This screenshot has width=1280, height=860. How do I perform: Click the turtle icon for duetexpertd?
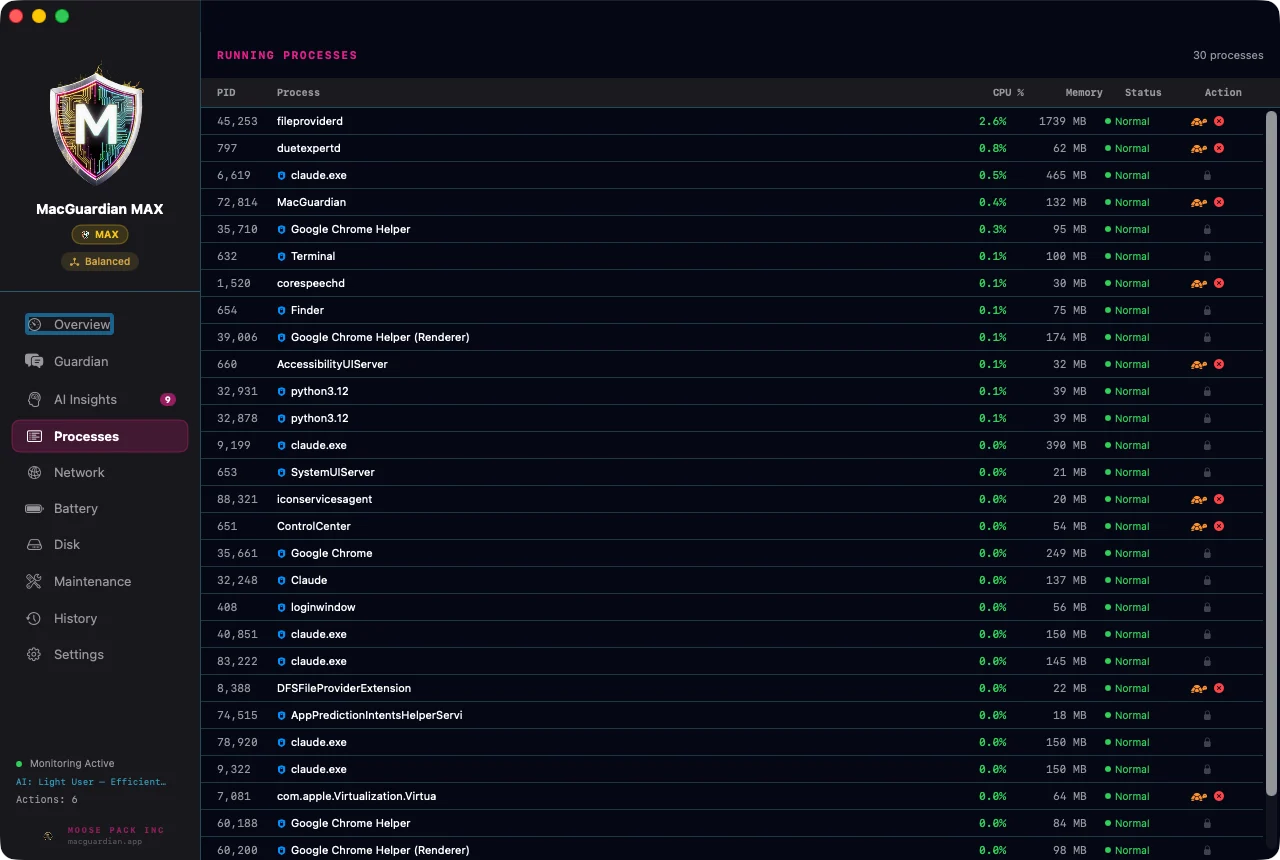pyautogui.click(x=1198, y=148)
